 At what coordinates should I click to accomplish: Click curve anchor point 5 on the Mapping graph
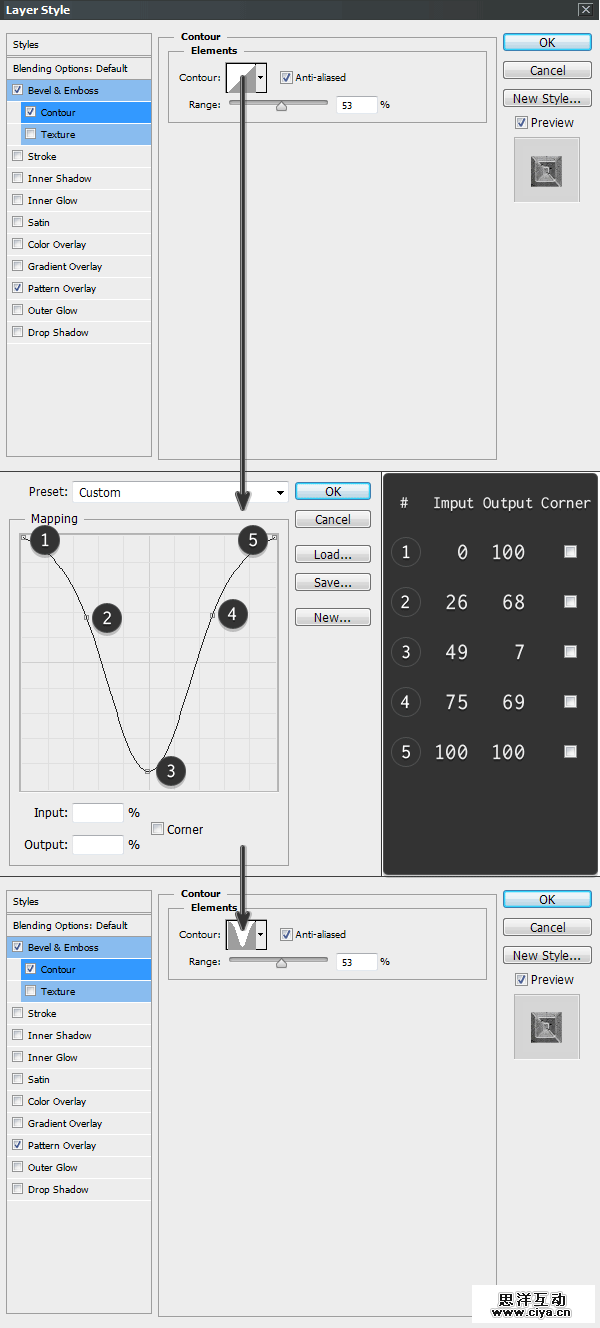(273, 538)
